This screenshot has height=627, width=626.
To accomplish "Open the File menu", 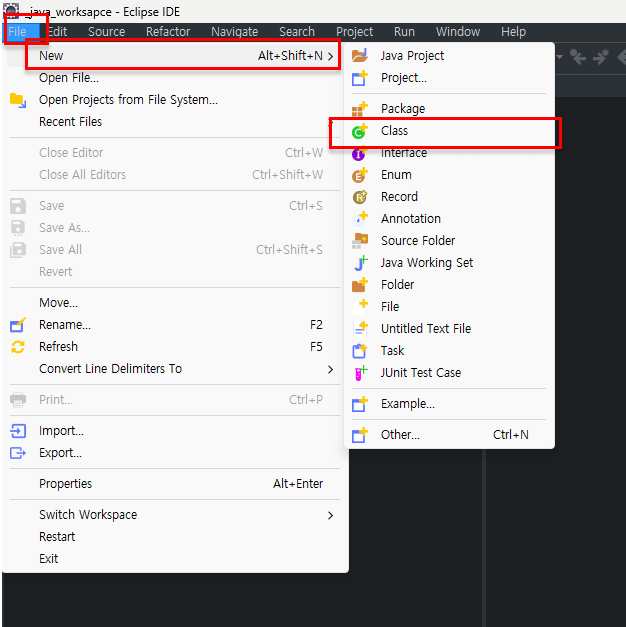I will (17, 32).
